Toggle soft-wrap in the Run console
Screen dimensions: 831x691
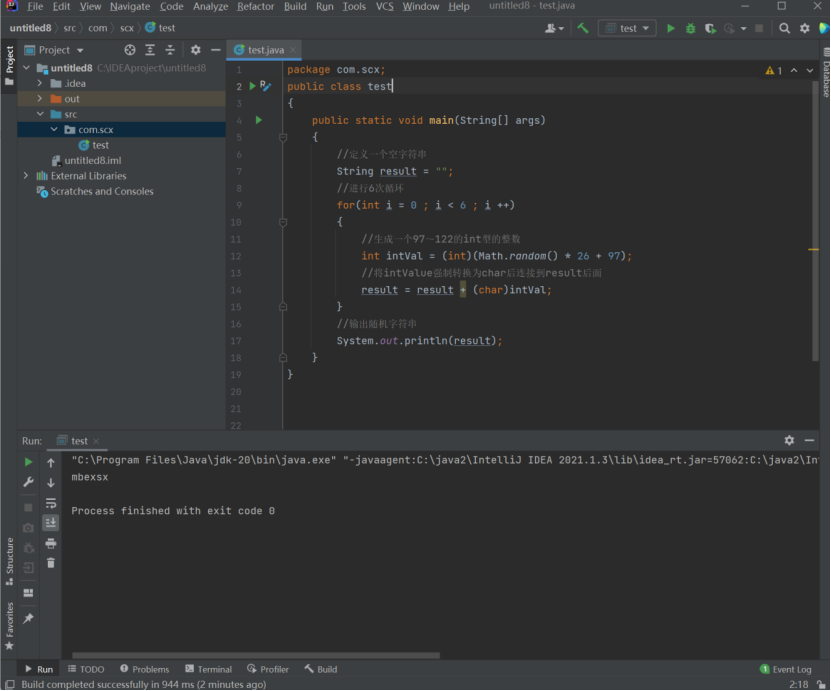click(51, 503)
